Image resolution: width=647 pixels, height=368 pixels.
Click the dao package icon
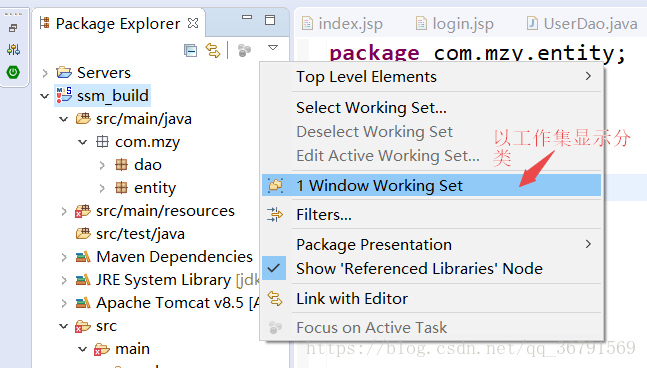click(121, 165)
